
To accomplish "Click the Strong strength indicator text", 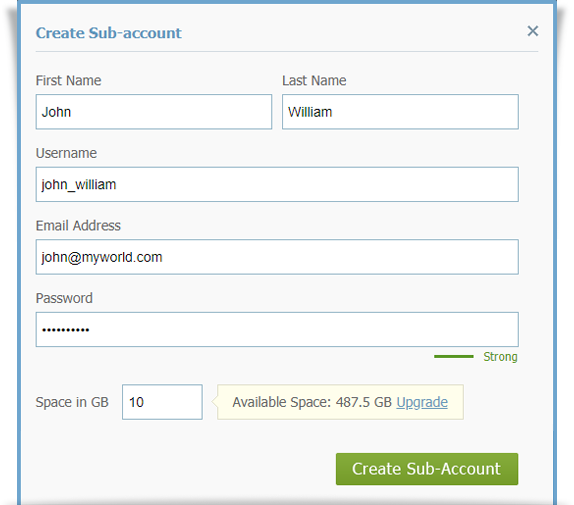I will coord(500,357).
